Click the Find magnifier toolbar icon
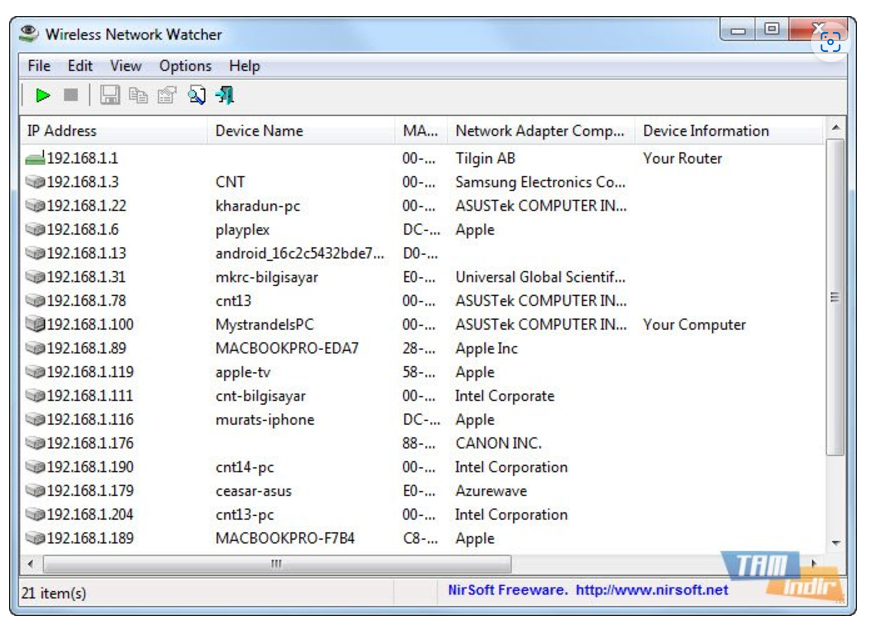Image resolution: width=882 pixels, height=632 pixels. tap(196, 95)
